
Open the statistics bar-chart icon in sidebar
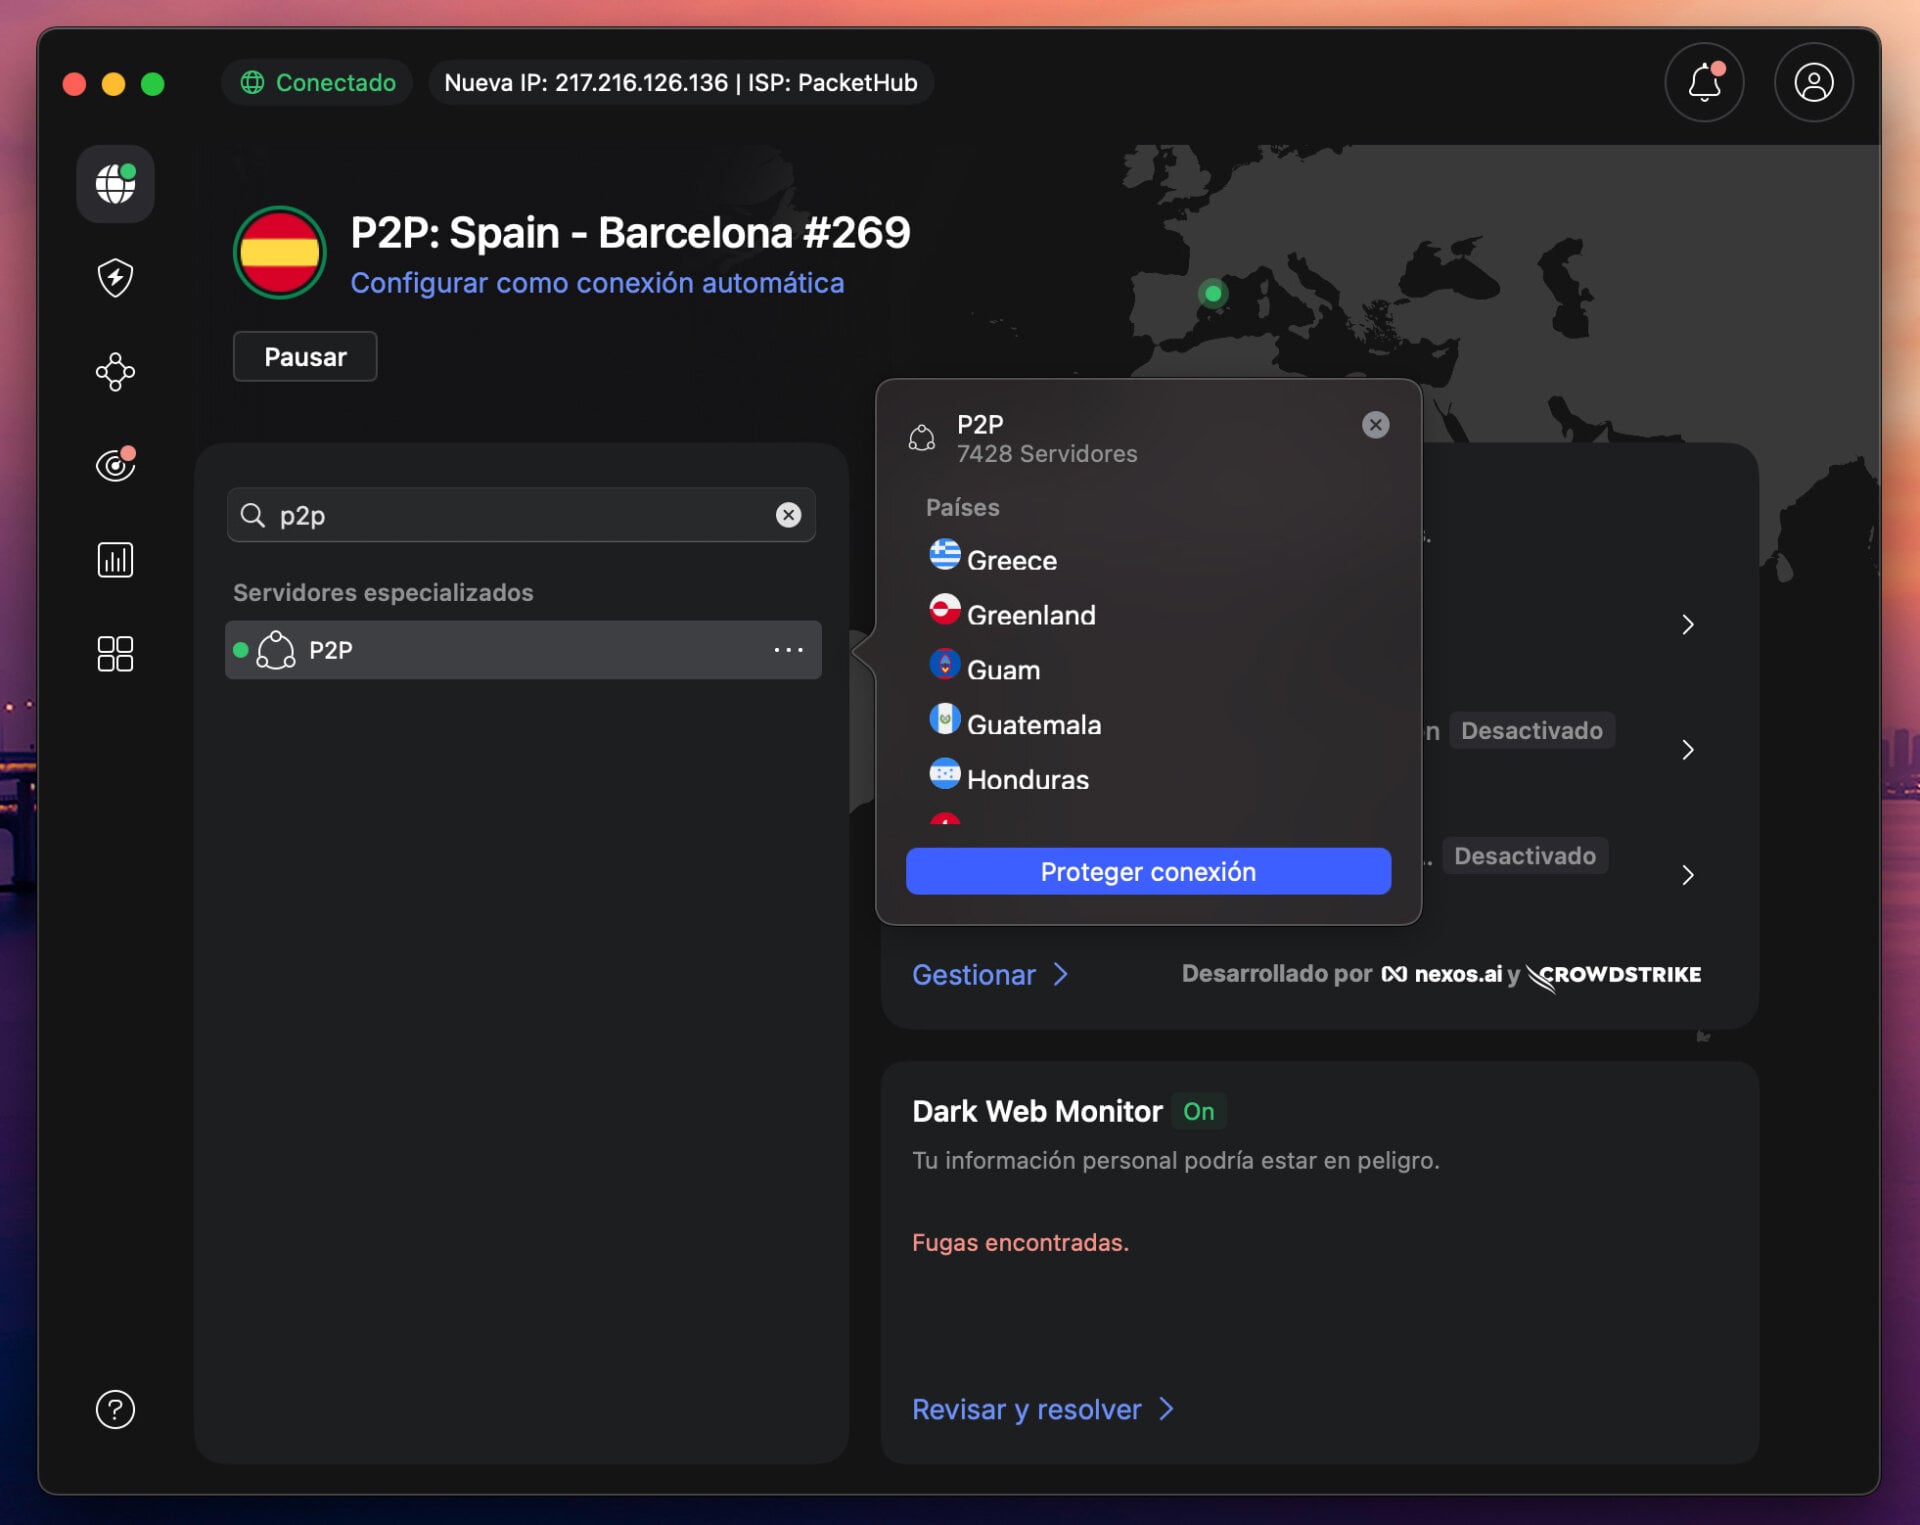point(114,559)
